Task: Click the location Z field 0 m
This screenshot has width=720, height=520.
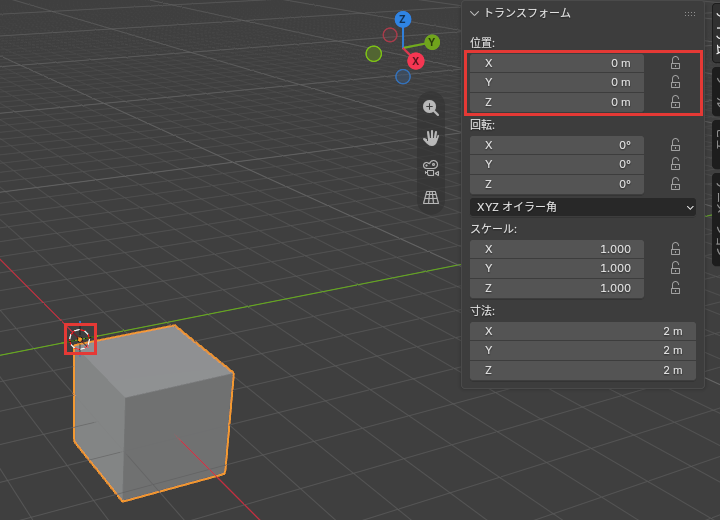Action: (x=557, y=102)
